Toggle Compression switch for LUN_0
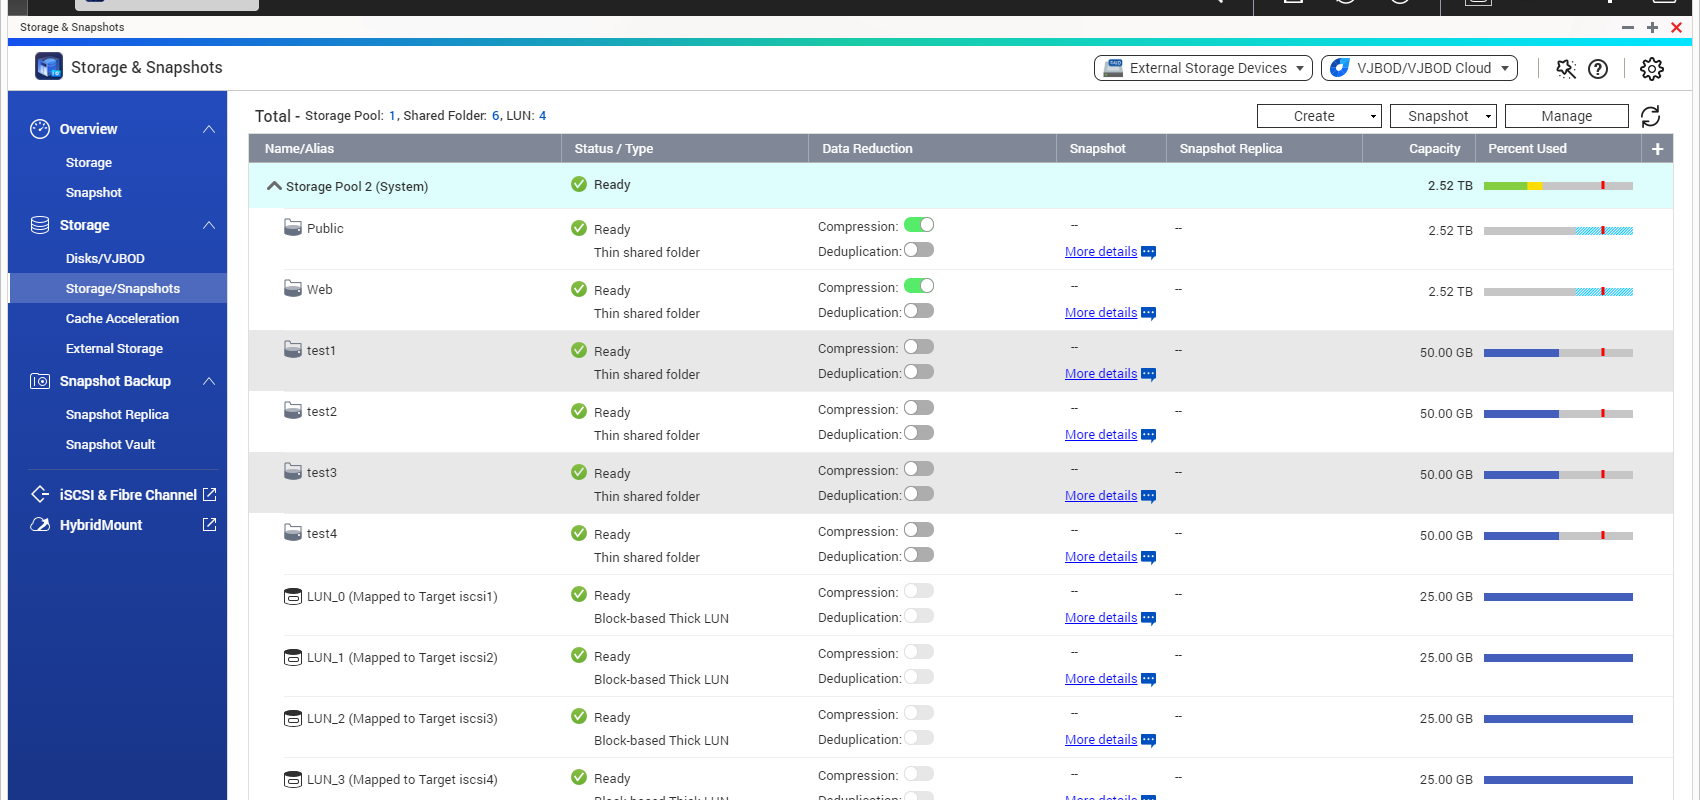 pyautogui.click(x=919, y=591)
